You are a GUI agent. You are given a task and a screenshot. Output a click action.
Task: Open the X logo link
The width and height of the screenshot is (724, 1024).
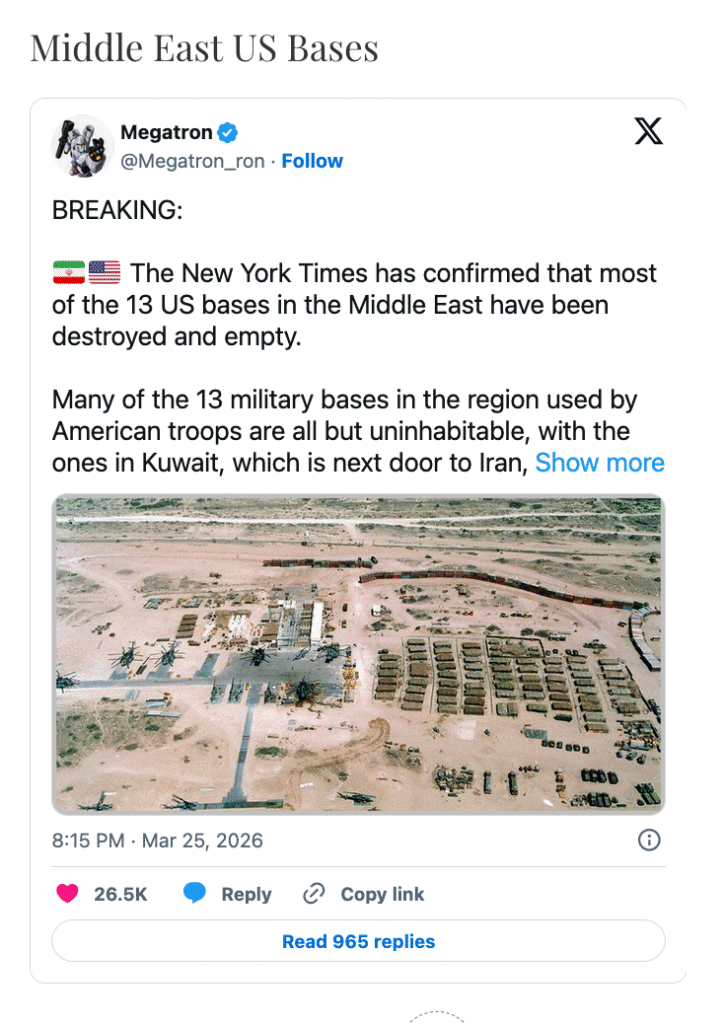point(648,131)
